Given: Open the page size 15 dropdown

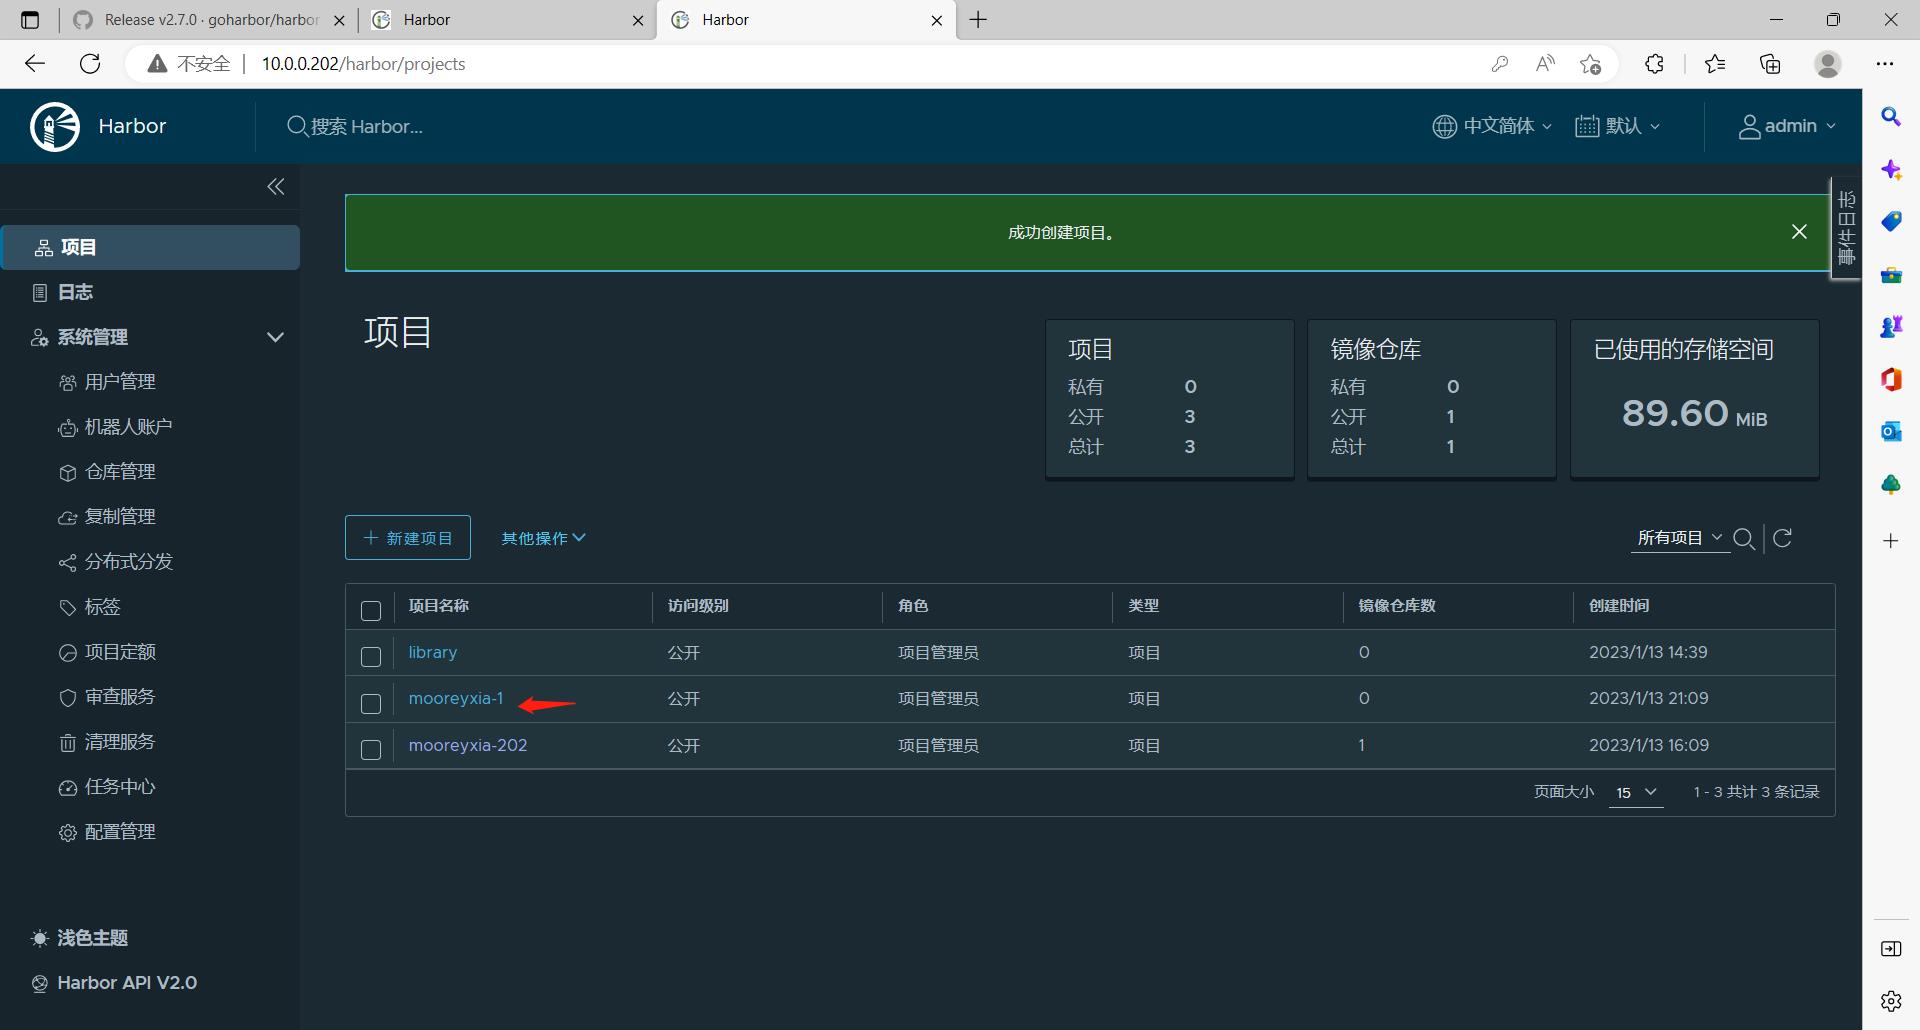Looking at the screenshot, I should tap(1636, 792).
